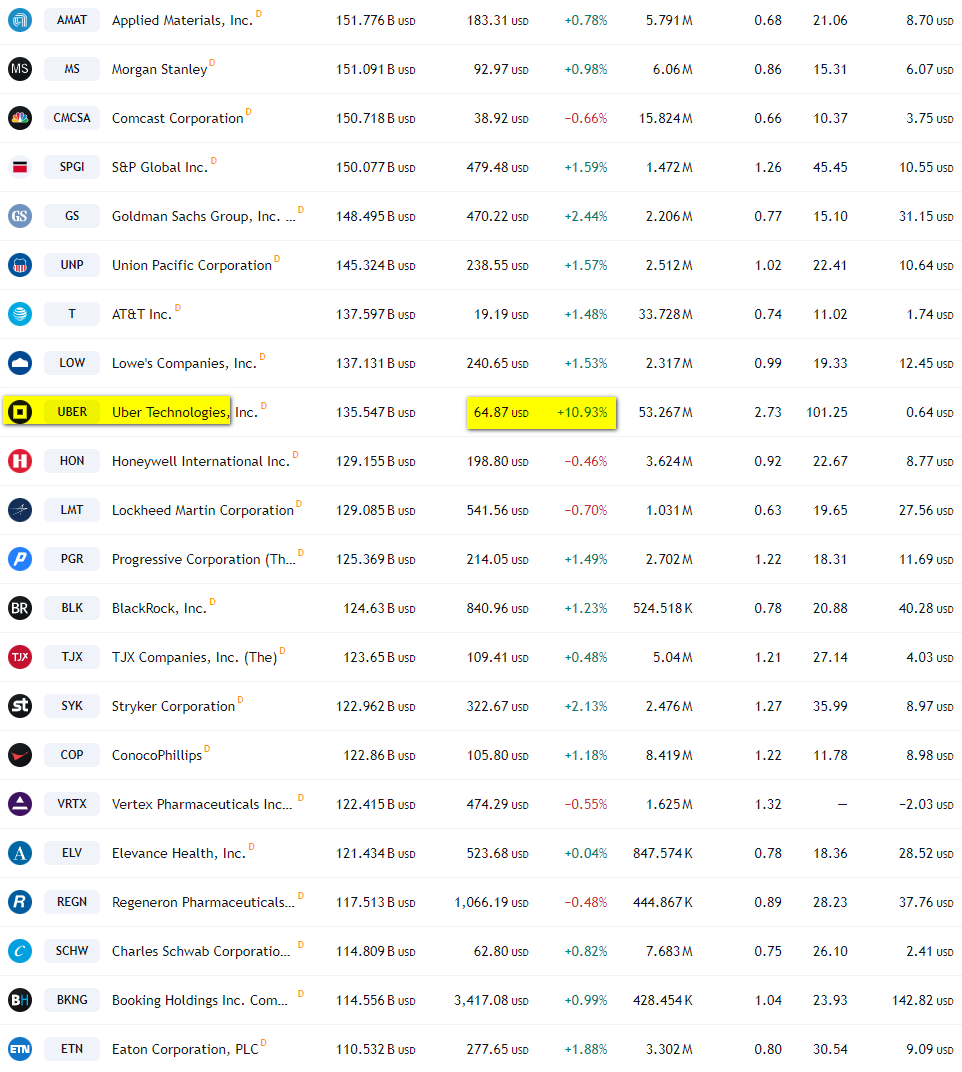Open the TJX Companies, Inc. (The) link
Viewport: 962px width, 1072px height.
(x=195, y=658)
